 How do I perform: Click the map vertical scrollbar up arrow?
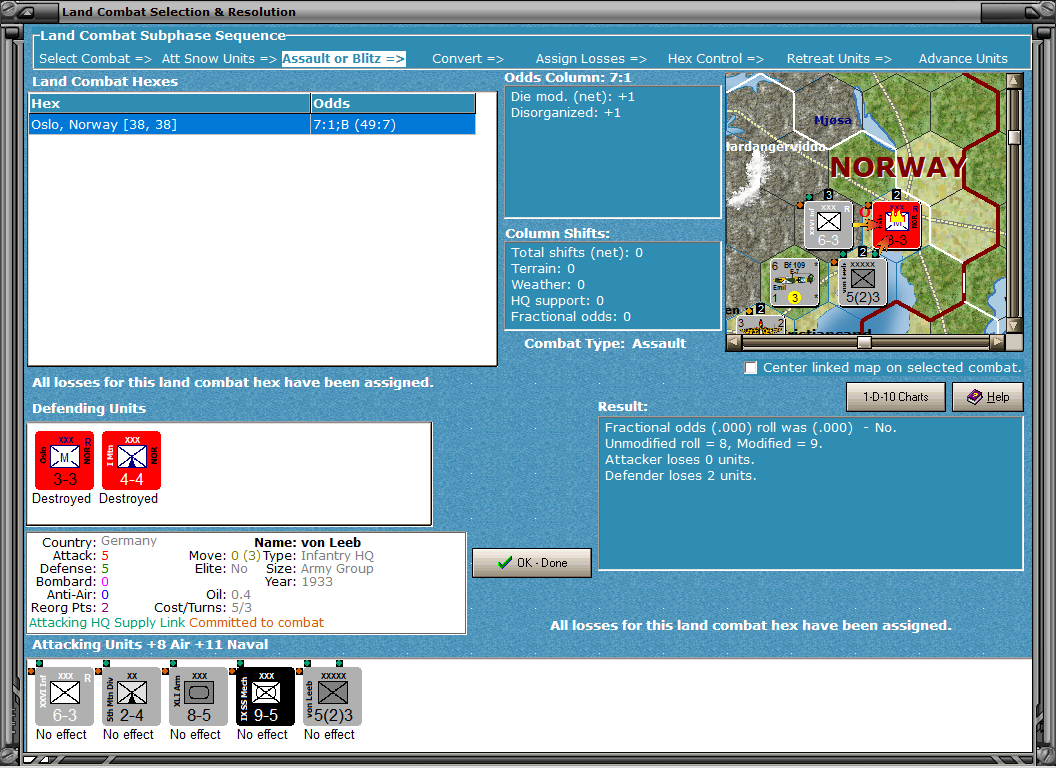1014,81
